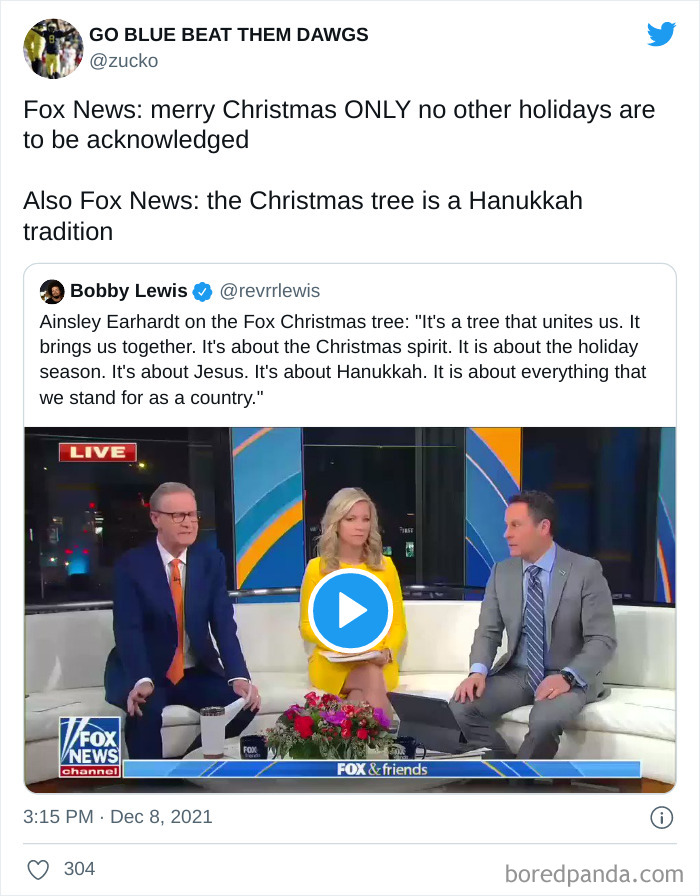Click the GO BLUE BEAT THEM DAWGS display name
700x896 pixels.
pyautogui.click(x=229, y=34)
